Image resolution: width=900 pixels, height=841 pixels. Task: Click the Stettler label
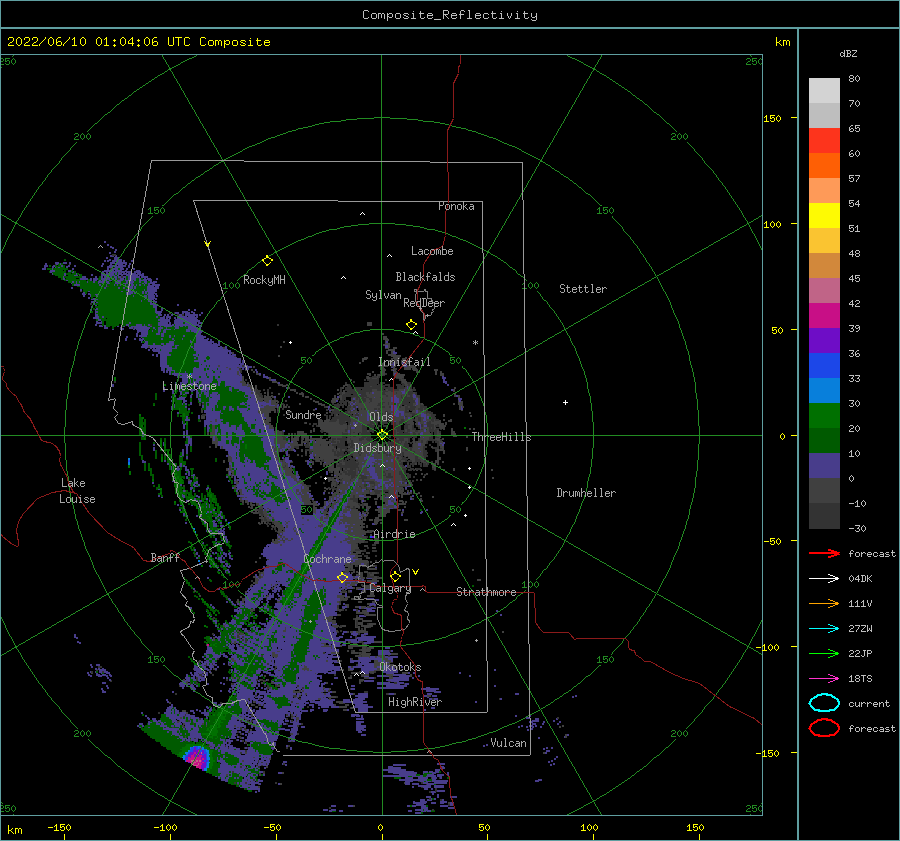tap(583, 289)
